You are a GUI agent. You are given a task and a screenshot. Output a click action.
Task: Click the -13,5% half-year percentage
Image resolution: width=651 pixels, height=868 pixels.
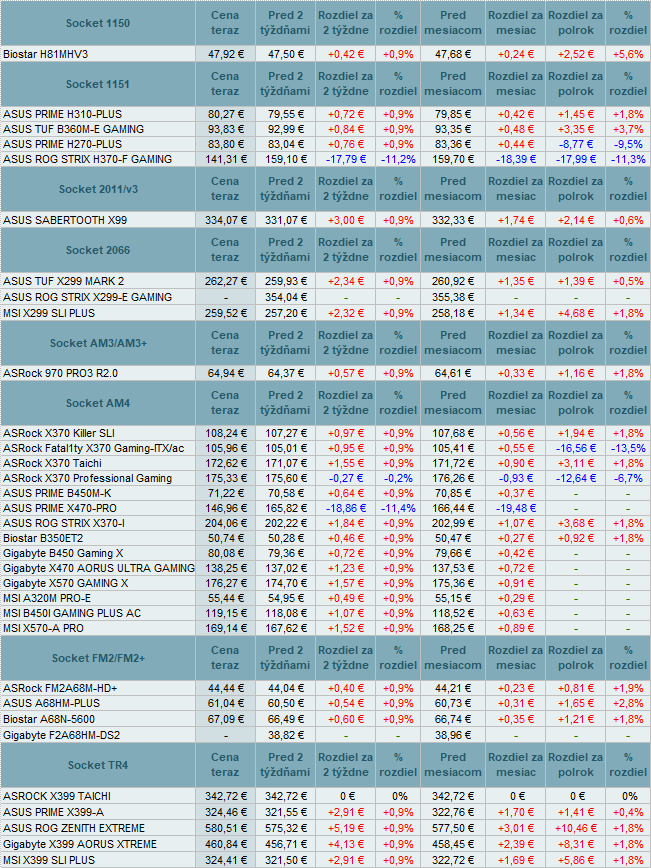coord(628,448)
